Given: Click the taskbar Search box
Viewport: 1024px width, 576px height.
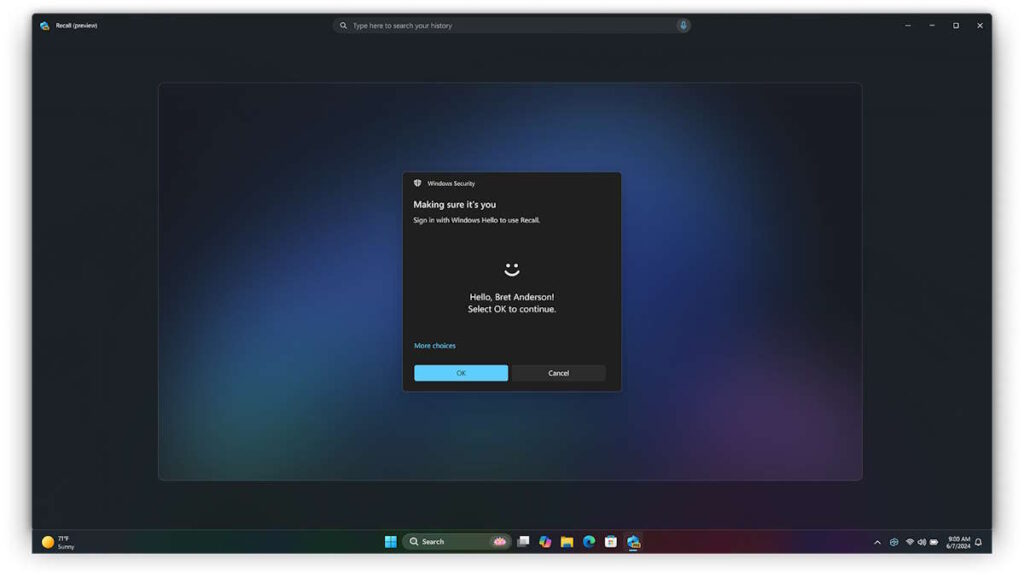Looking at the screenshot, I should click(457, 541).
